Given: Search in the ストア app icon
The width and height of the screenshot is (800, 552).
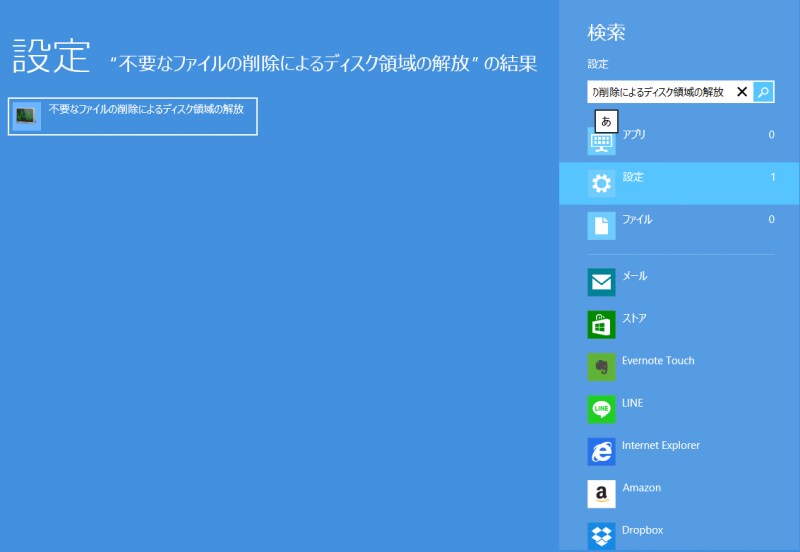Looking at the screenshot, I should coord(602,324).
